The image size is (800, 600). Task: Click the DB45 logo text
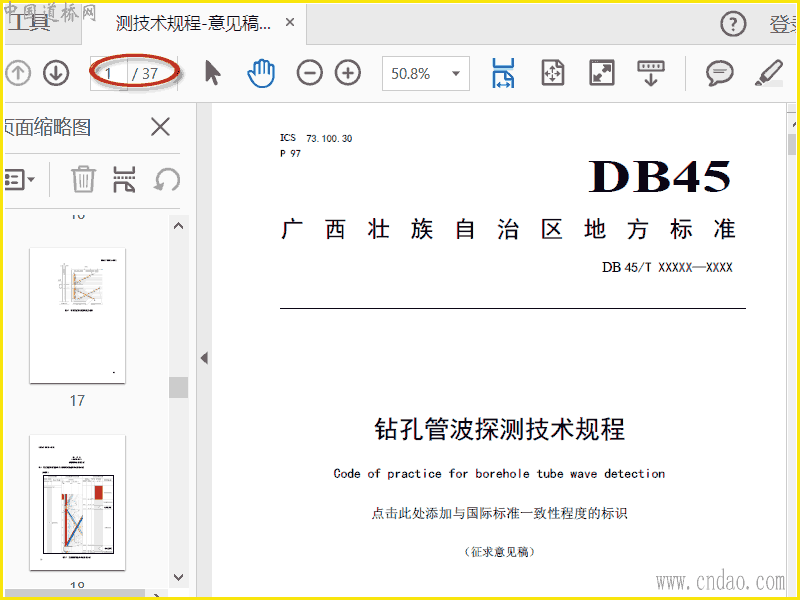[660, 177]
